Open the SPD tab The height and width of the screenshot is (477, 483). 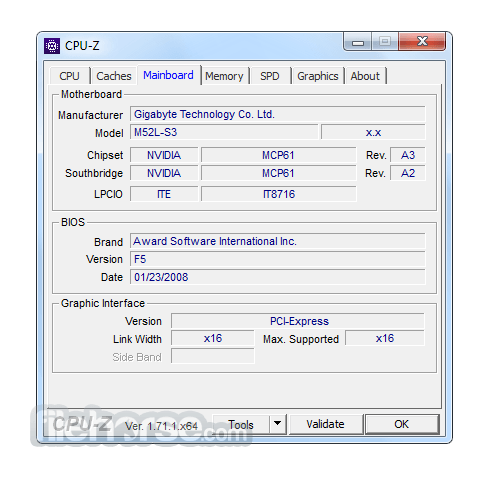pos(270,76)
